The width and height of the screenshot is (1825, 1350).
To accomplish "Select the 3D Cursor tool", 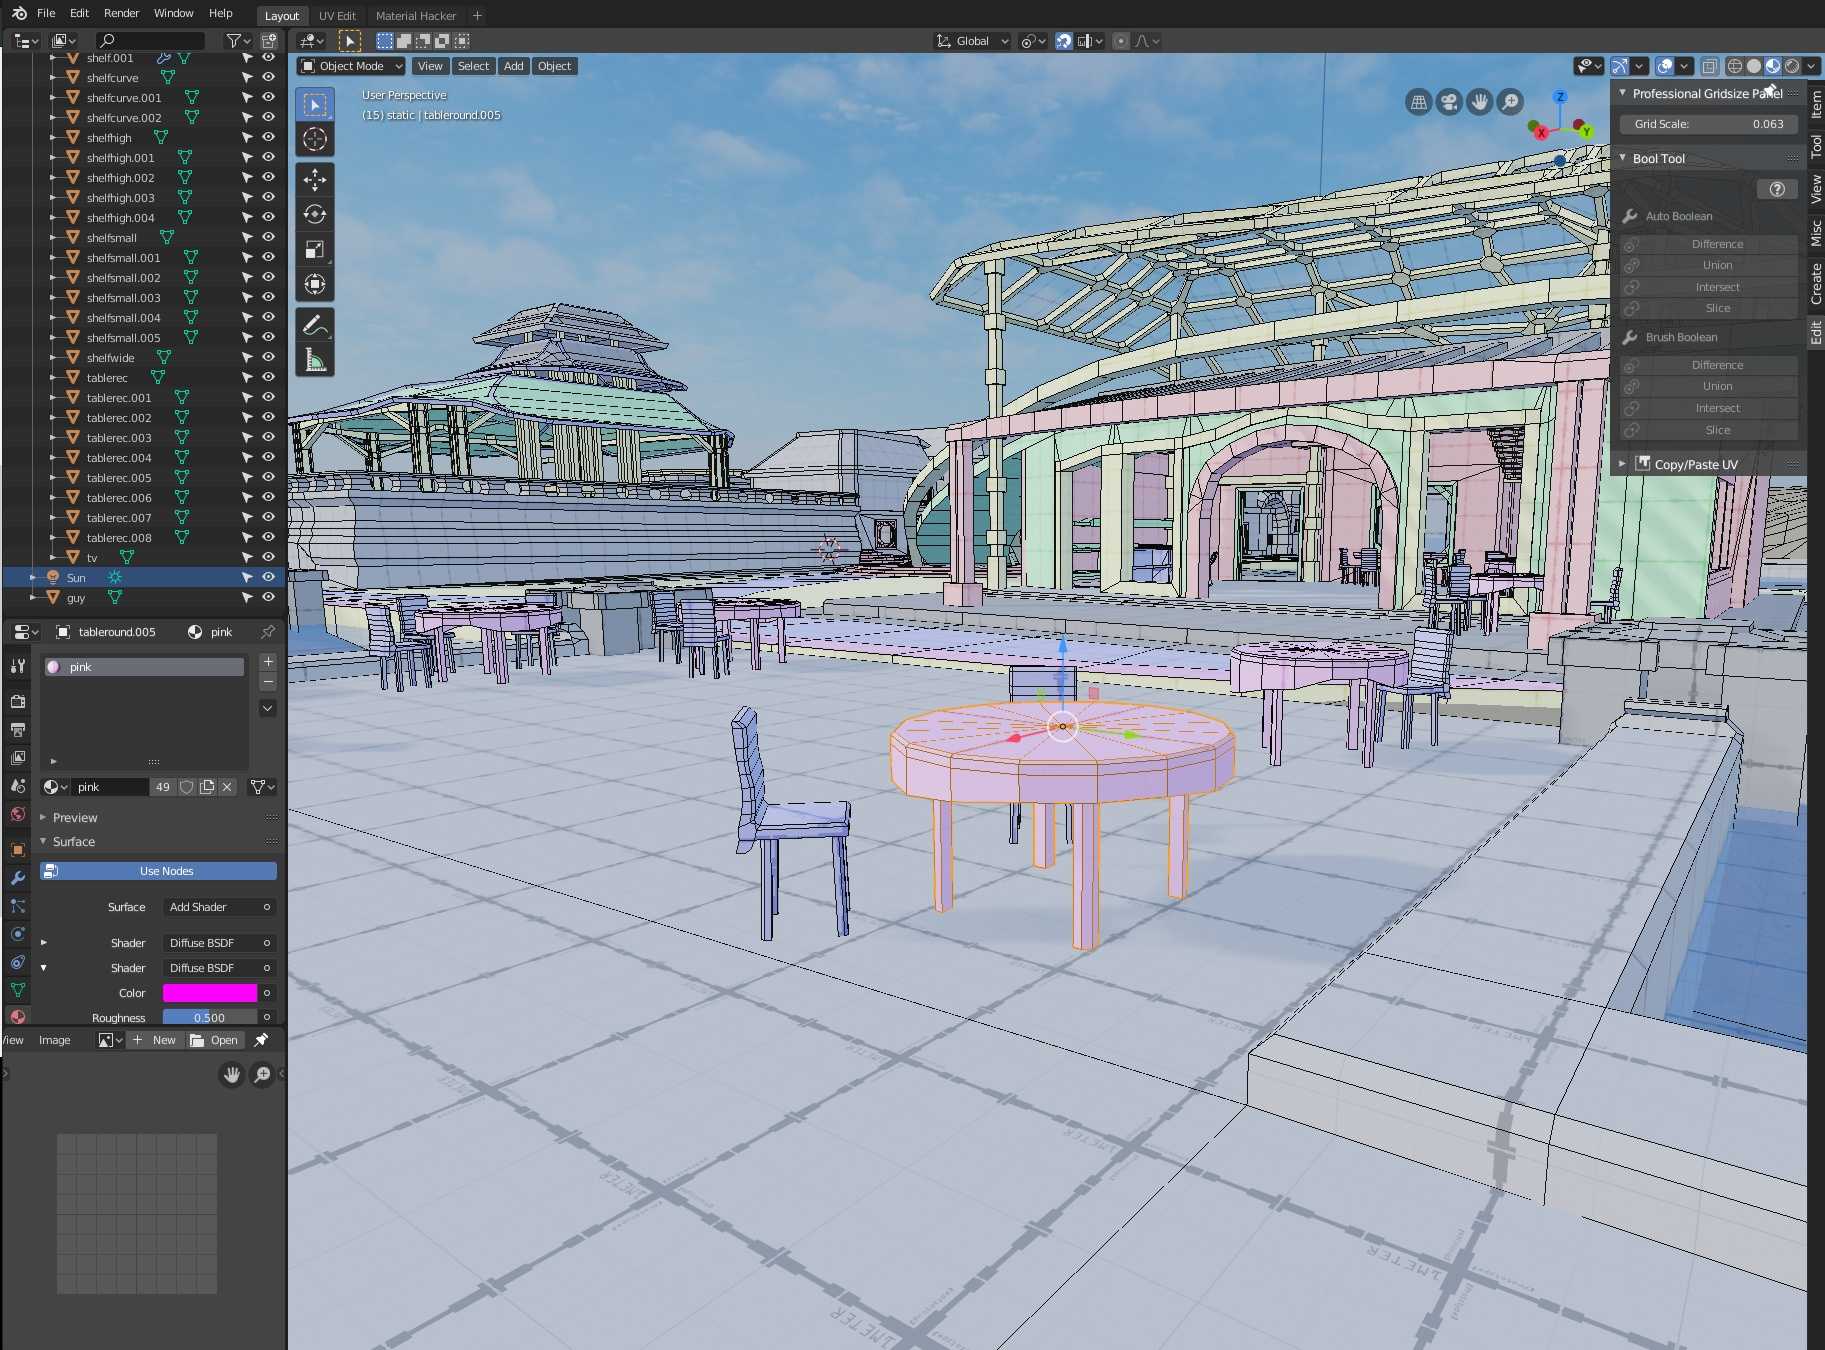I will point(315,140).
